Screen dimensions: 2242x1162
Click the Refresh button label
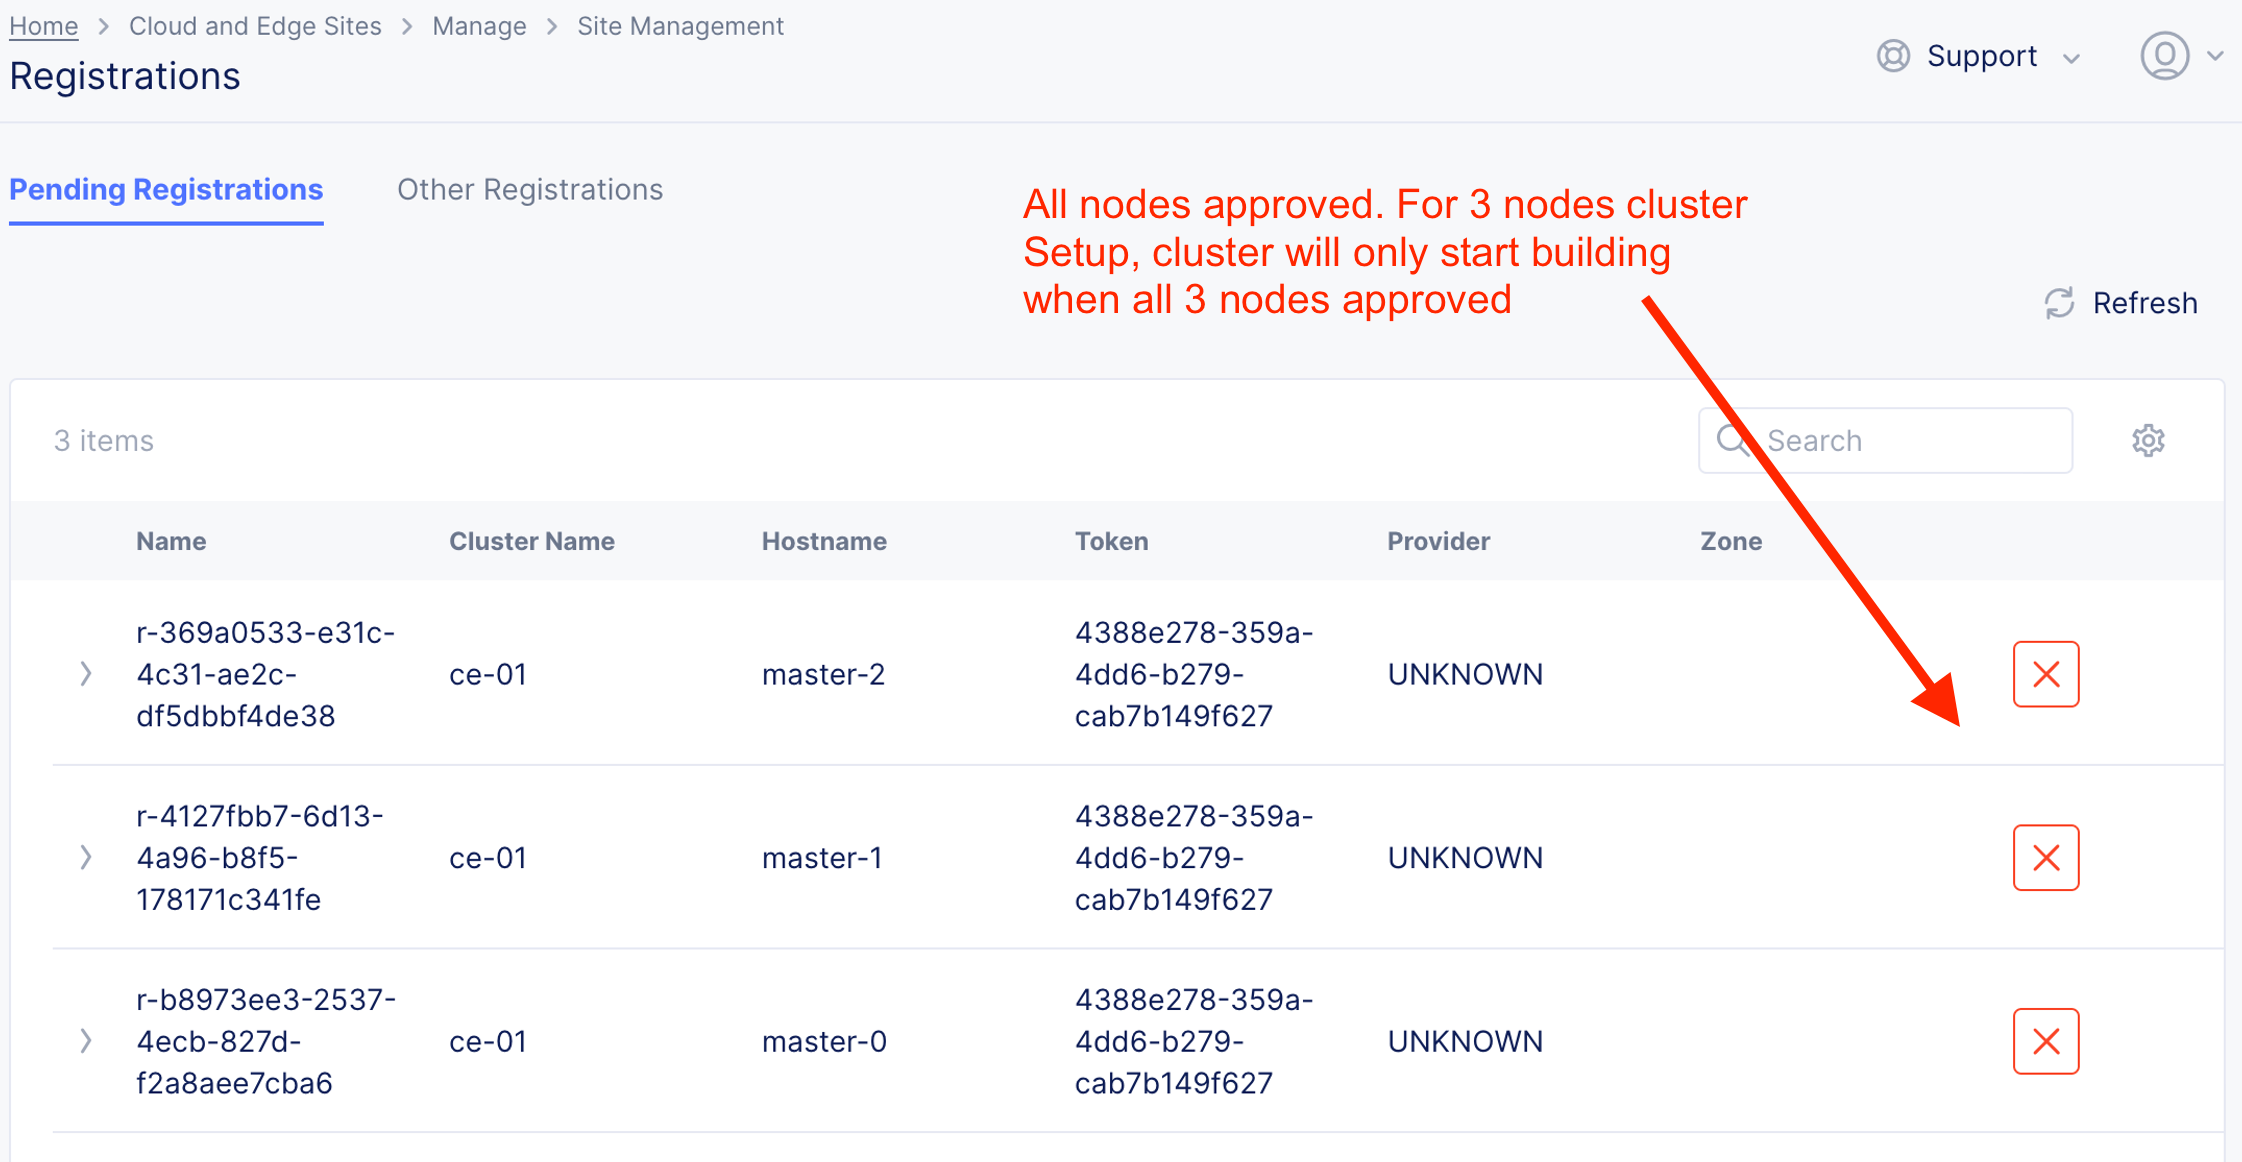[2144, 303]
